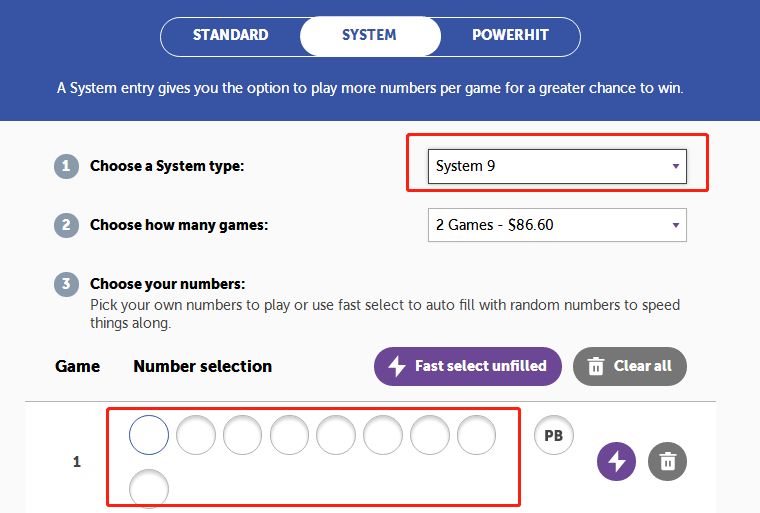The width and height of the screenshot is (760, 513).
Task: Expand the games count dropdown arrow
Action: coord(676,225)
